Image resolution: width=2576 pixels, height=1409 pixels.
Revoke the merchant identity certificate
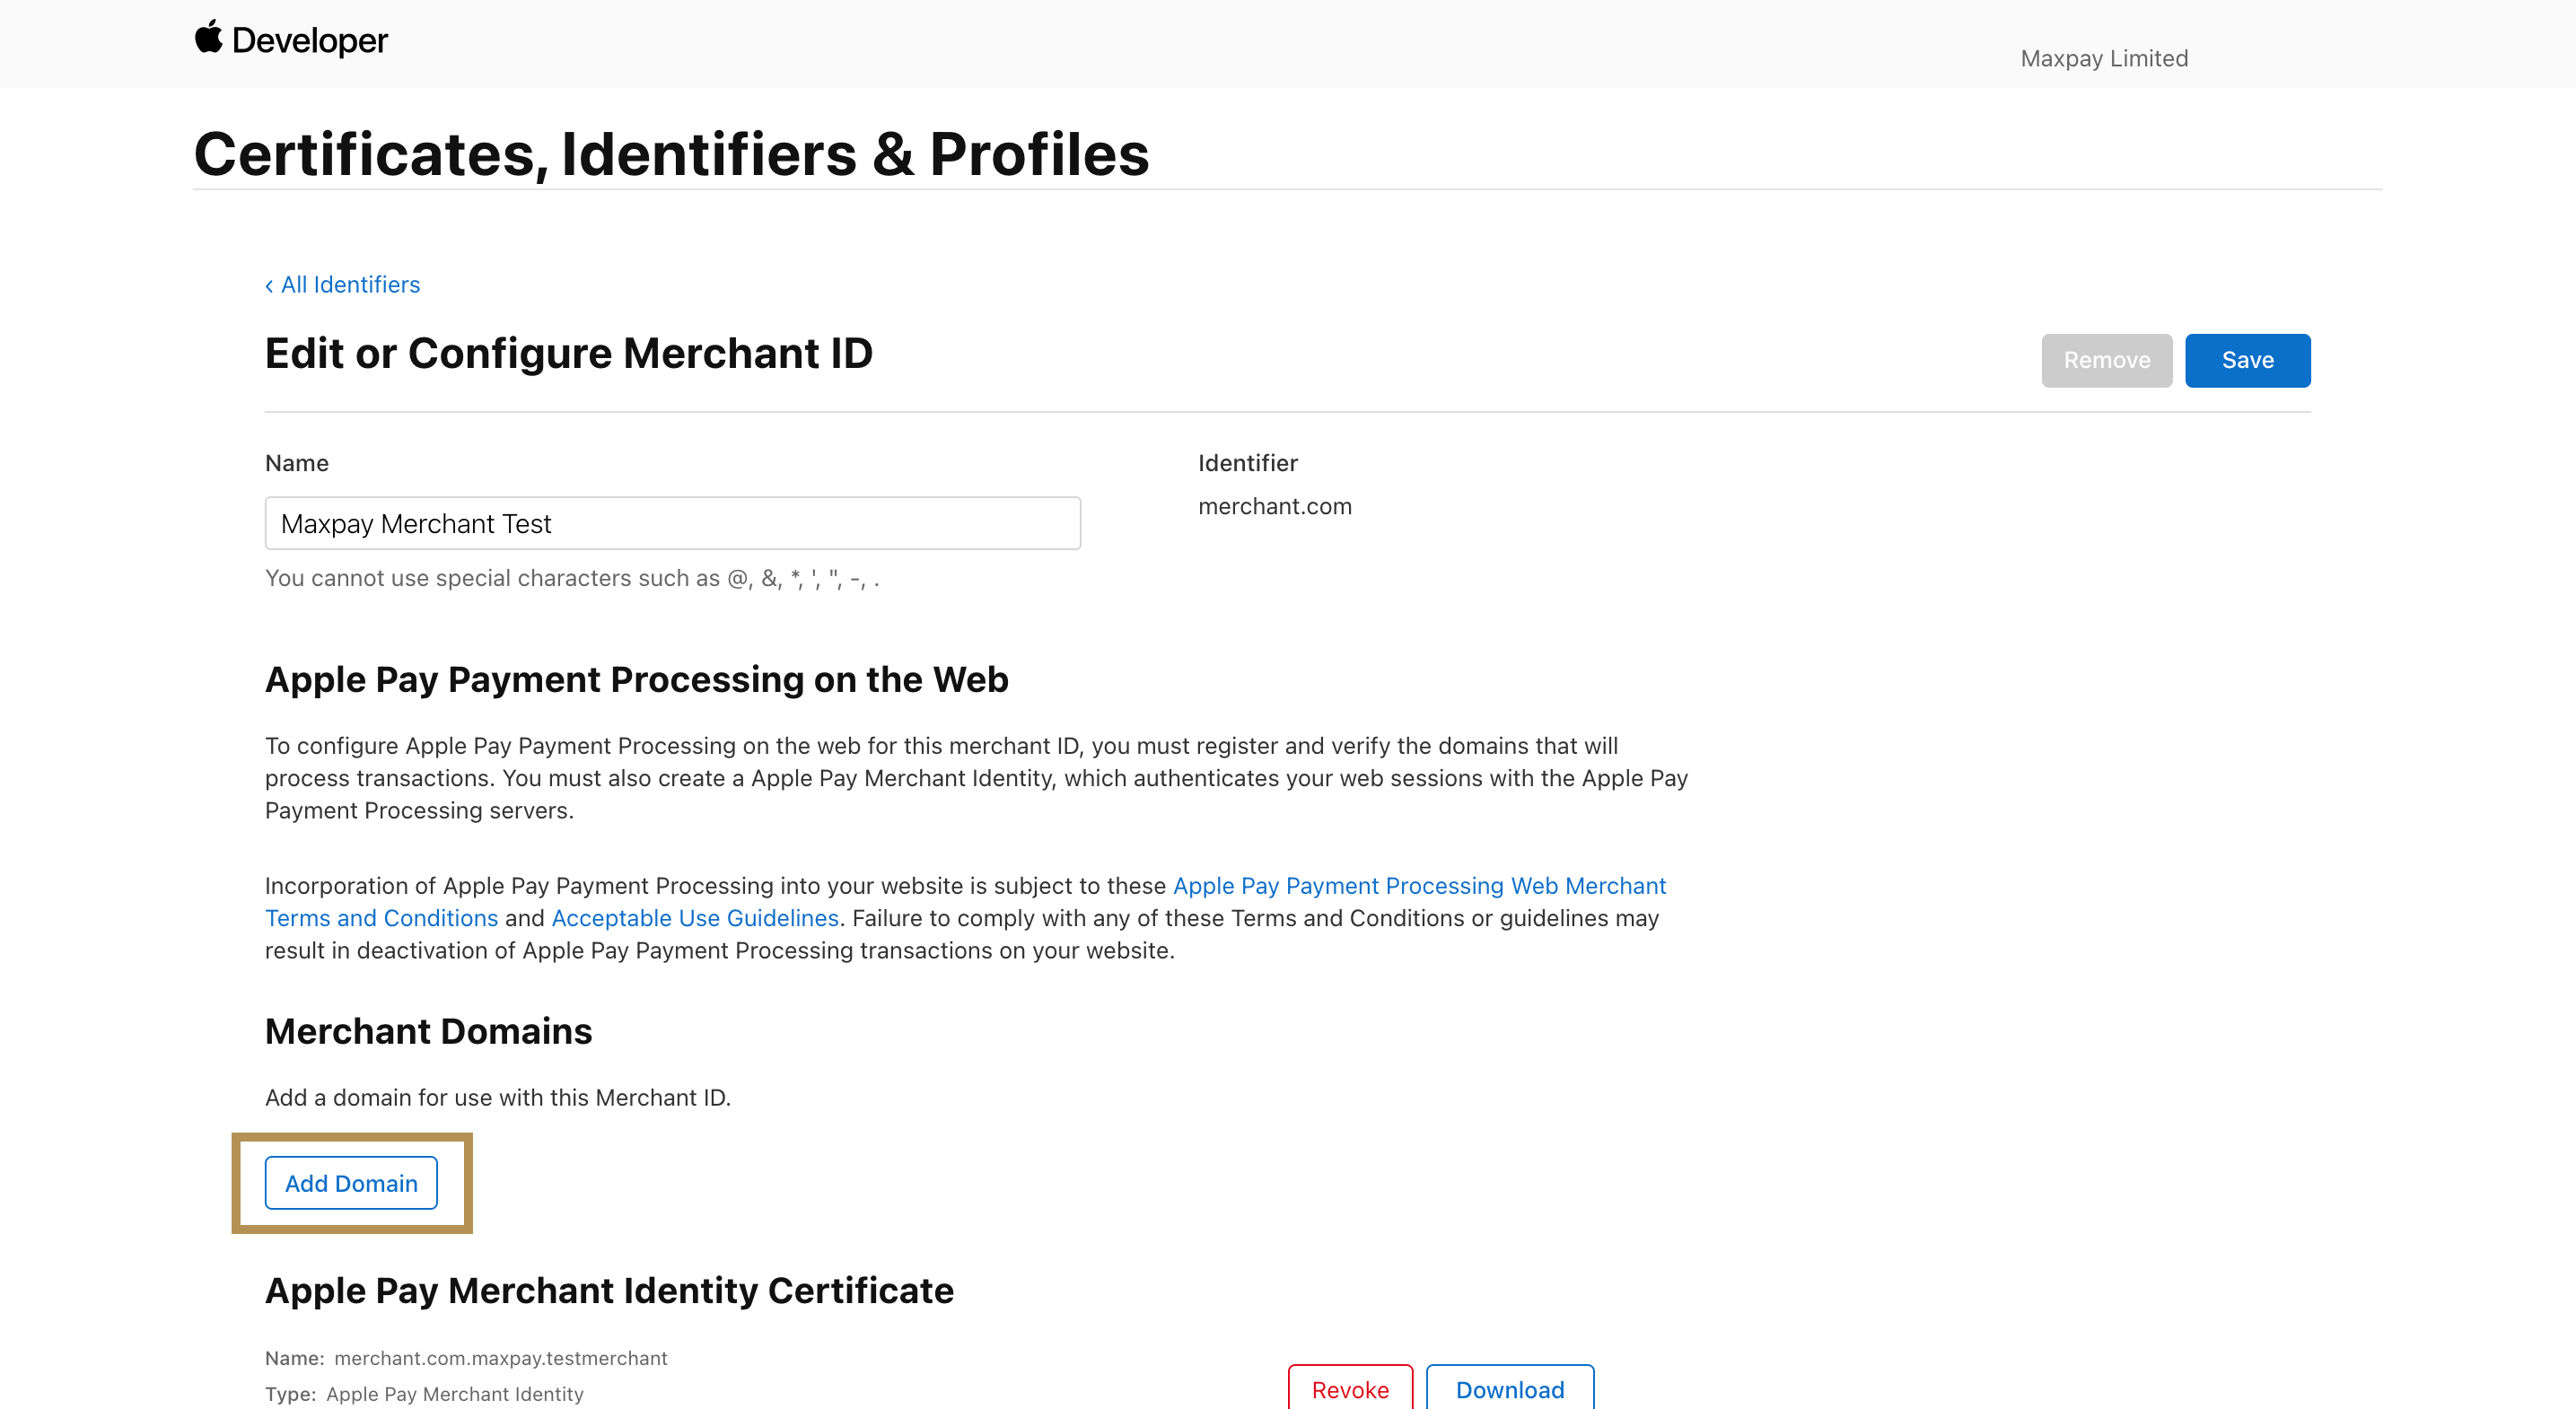pyautogui.click(x=1349, y=1388)
